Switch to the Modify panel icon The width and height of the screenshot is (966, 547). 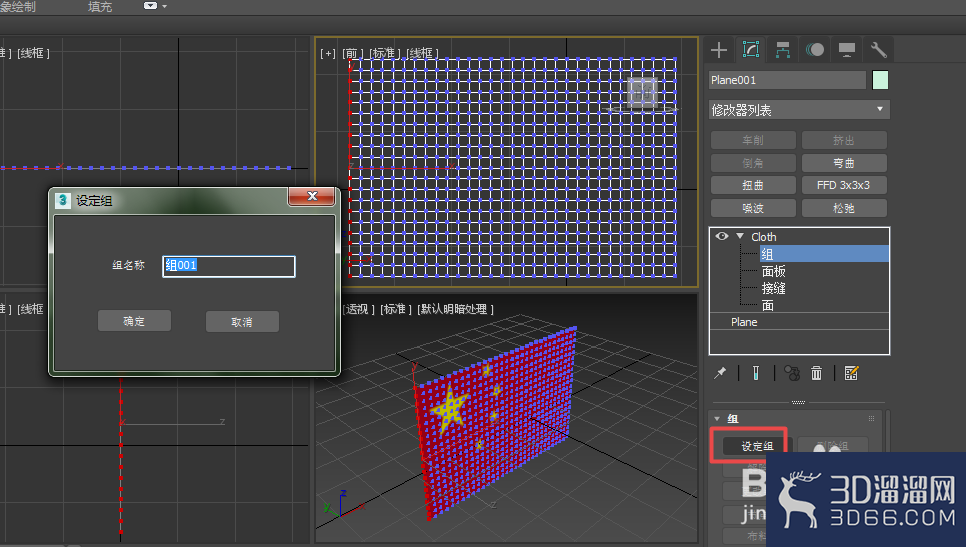pos(750,50)
